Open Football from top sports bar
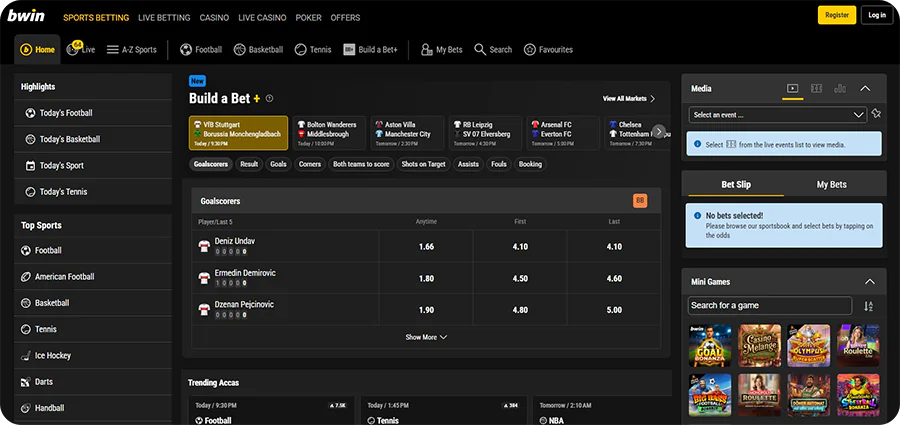Image resolution: width=900 pixels, height=425 pixels. pos(201,49)
